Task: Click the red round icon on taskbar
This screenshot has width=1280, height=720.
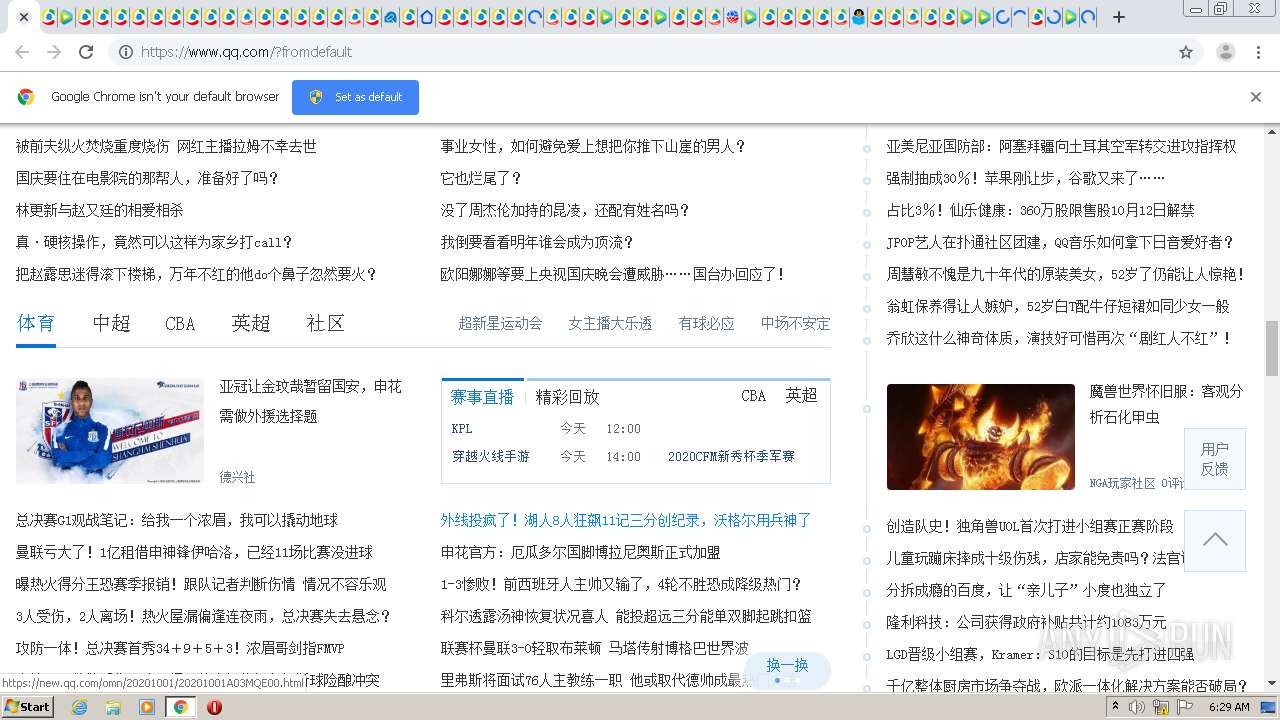Action: (x=214, y=707)
